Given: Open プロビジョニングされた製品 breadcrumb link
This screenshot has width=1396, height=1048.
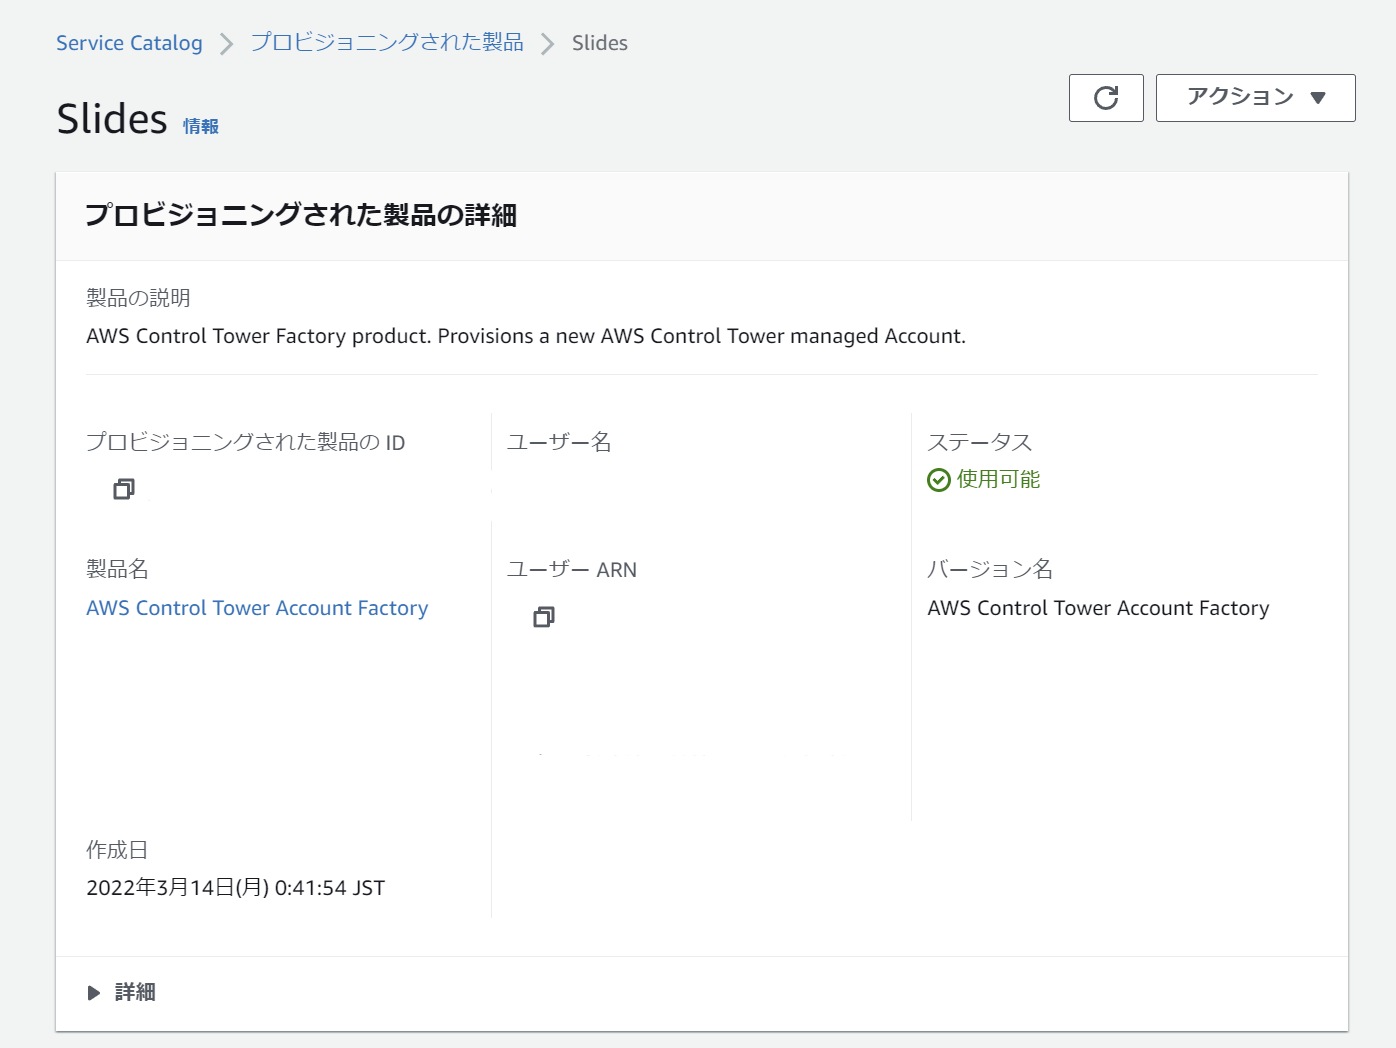Looking at the screenshot, I should tap(387, 42).
